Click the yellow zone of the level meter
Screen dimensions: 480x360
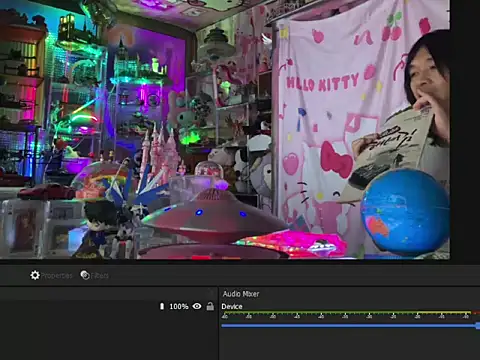point(444,313)
